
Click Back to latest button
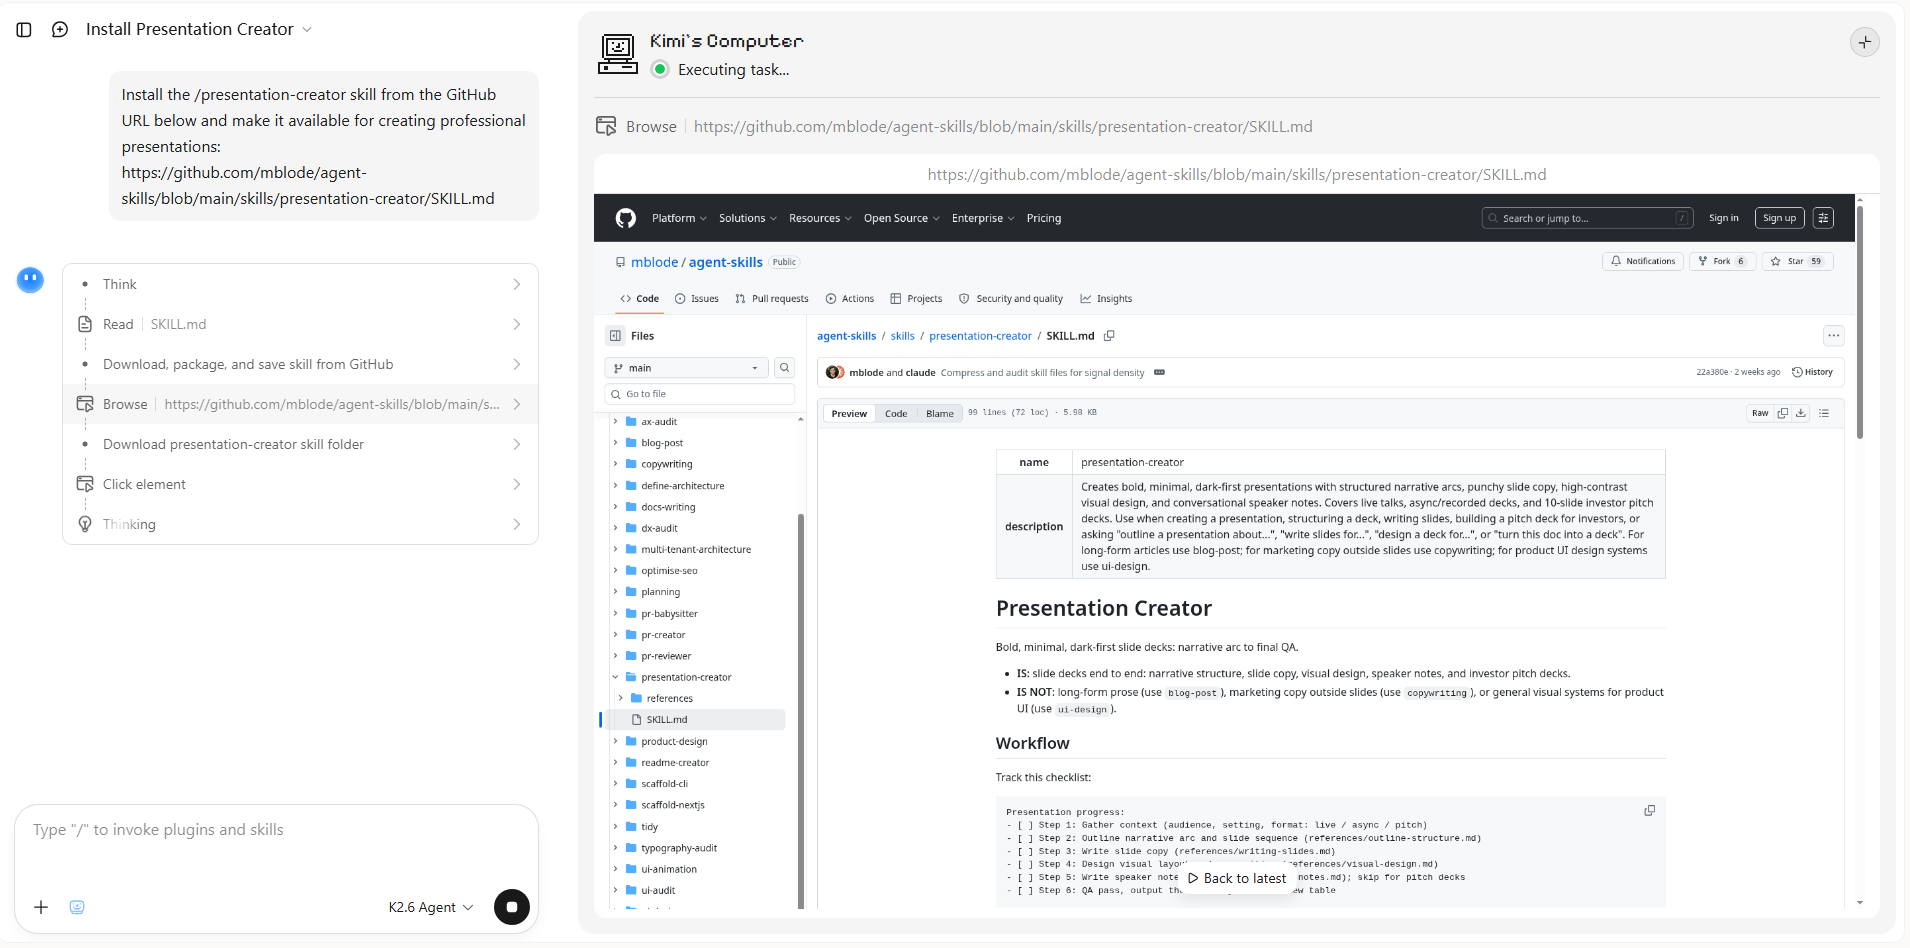pyautogui.click(x=1237, y=878)
